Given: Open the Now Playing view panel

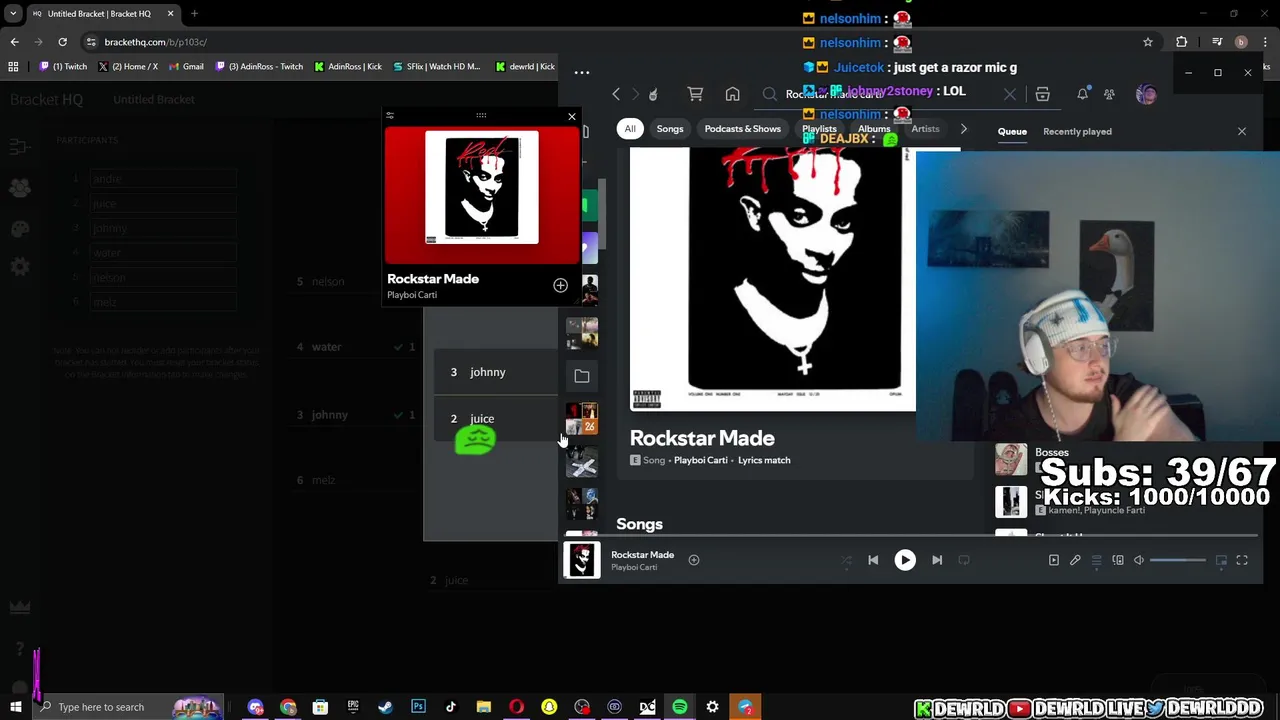Looking at the screenshot, I should [1054, 560].
